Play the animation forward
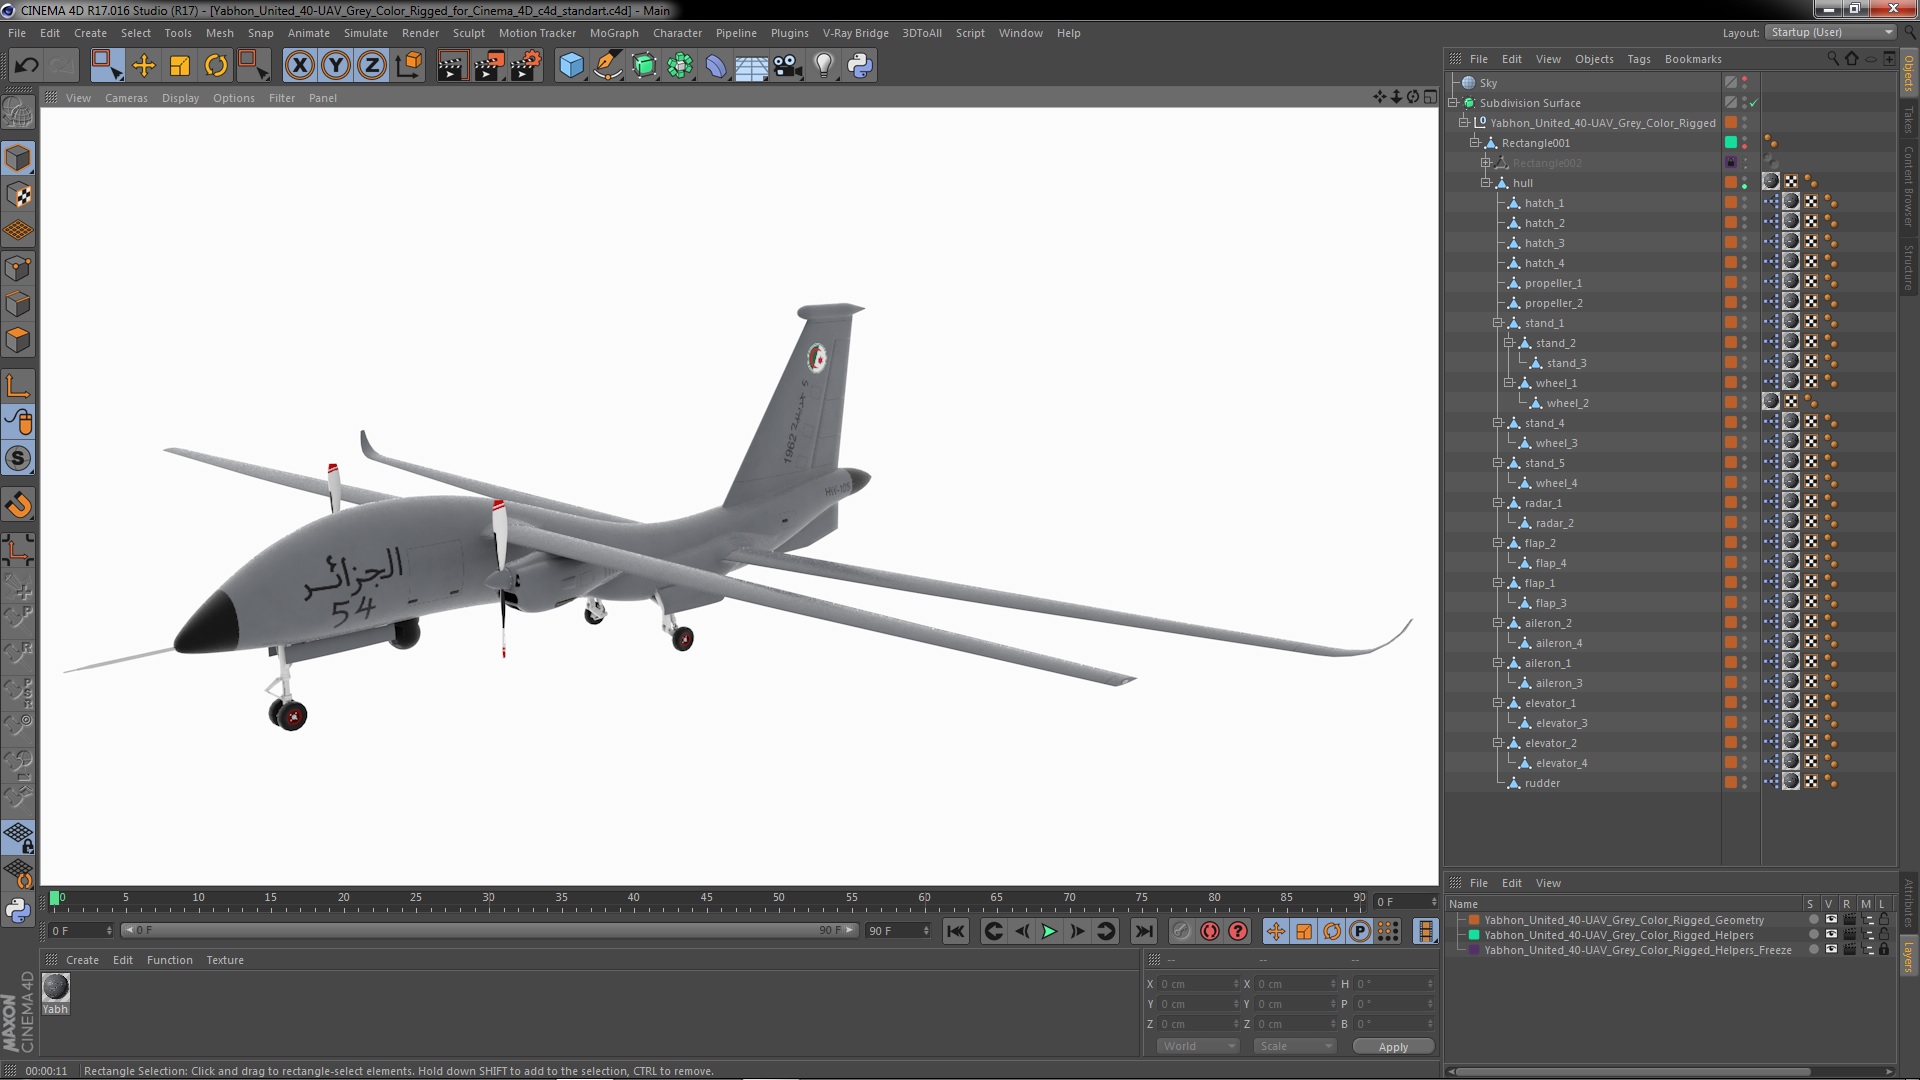Viewport: 1920px width, 1080px height. (x=1049, y=931)
